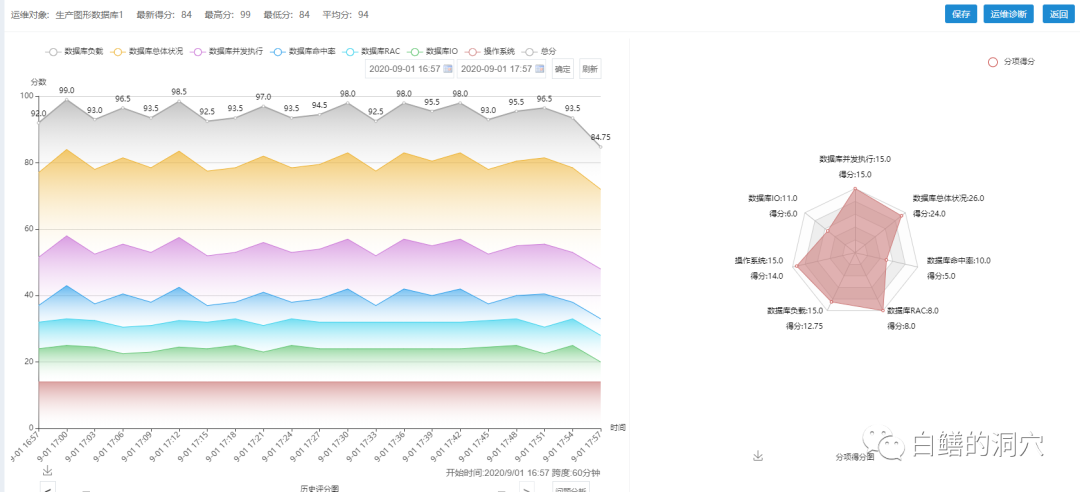Click the 最高分 label in header
1080x492 pixels.
point(218,14)
